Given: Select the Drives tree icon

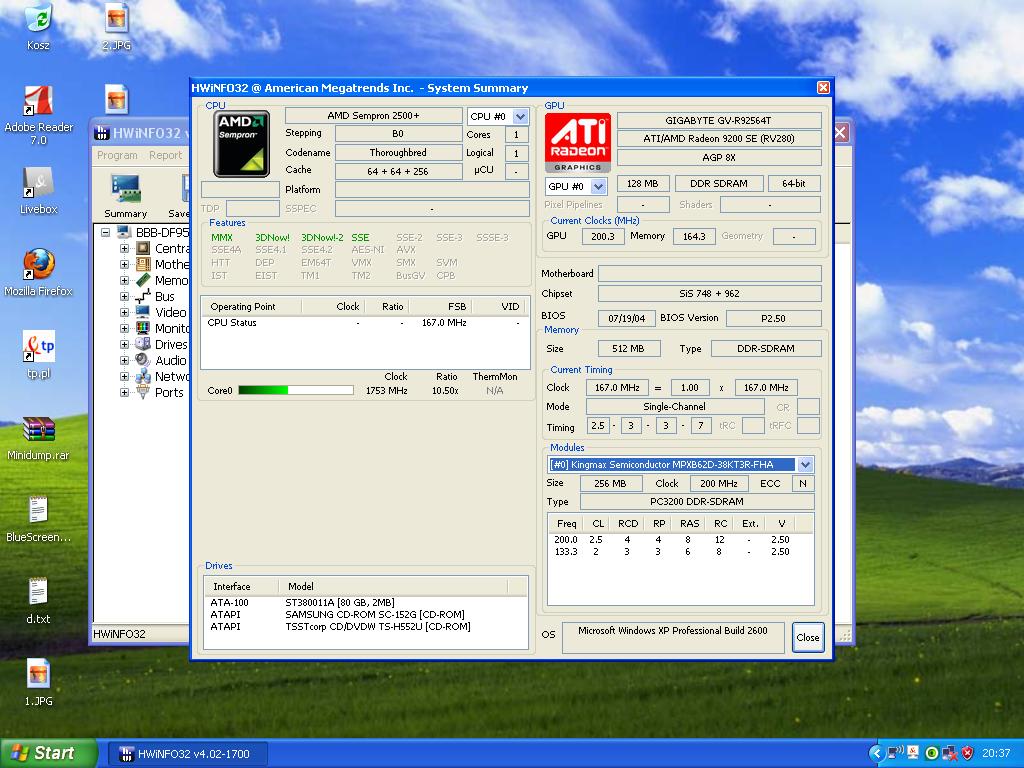Looking at the screenshot, I should pos(143,344).
